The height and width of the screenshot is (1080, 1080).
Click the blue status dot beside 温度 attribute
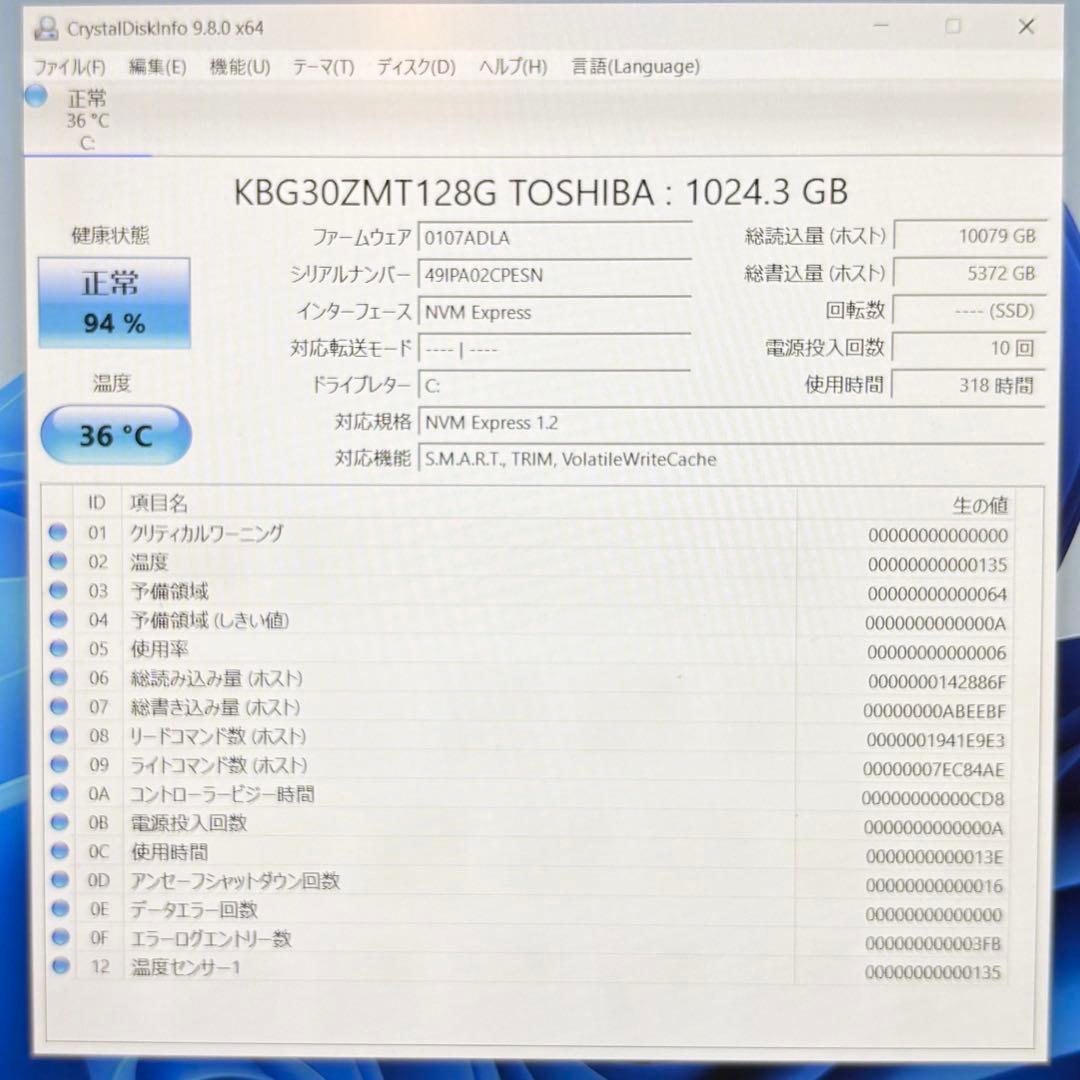[57, 562]
